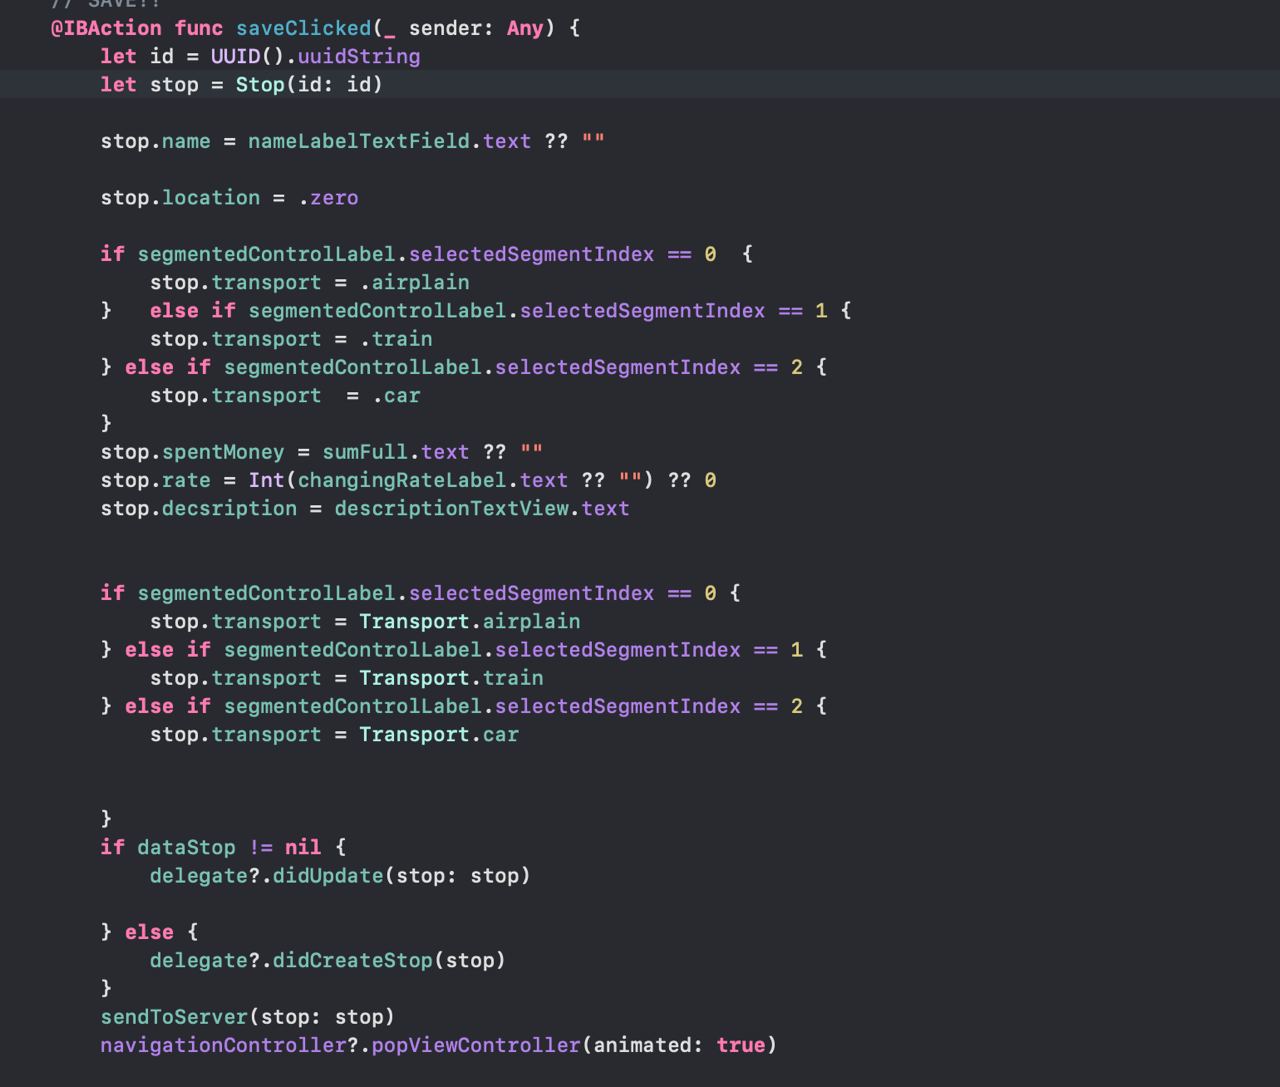Click Transport.car value

click(439, 735)
